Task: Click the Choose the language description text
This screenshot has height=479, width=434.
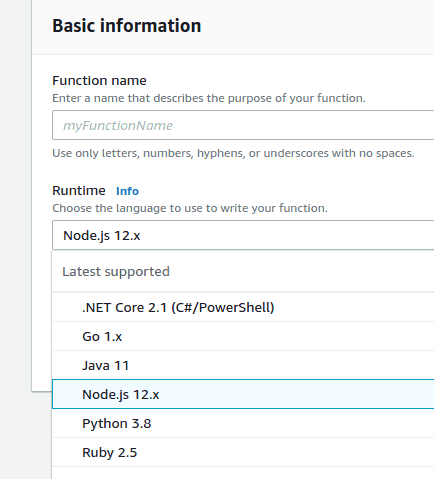Action: pyautogui.click(x=190, y=208)
